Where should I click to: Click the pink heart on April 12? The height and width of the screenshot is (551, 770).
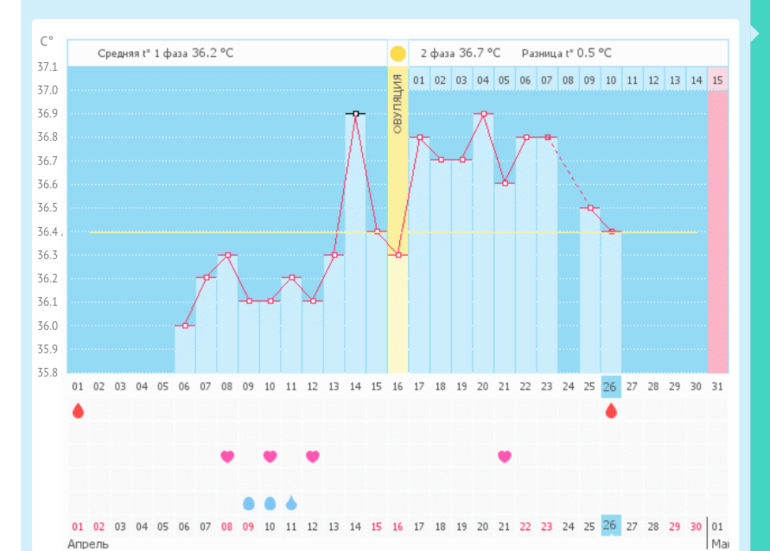pos(313,456)
